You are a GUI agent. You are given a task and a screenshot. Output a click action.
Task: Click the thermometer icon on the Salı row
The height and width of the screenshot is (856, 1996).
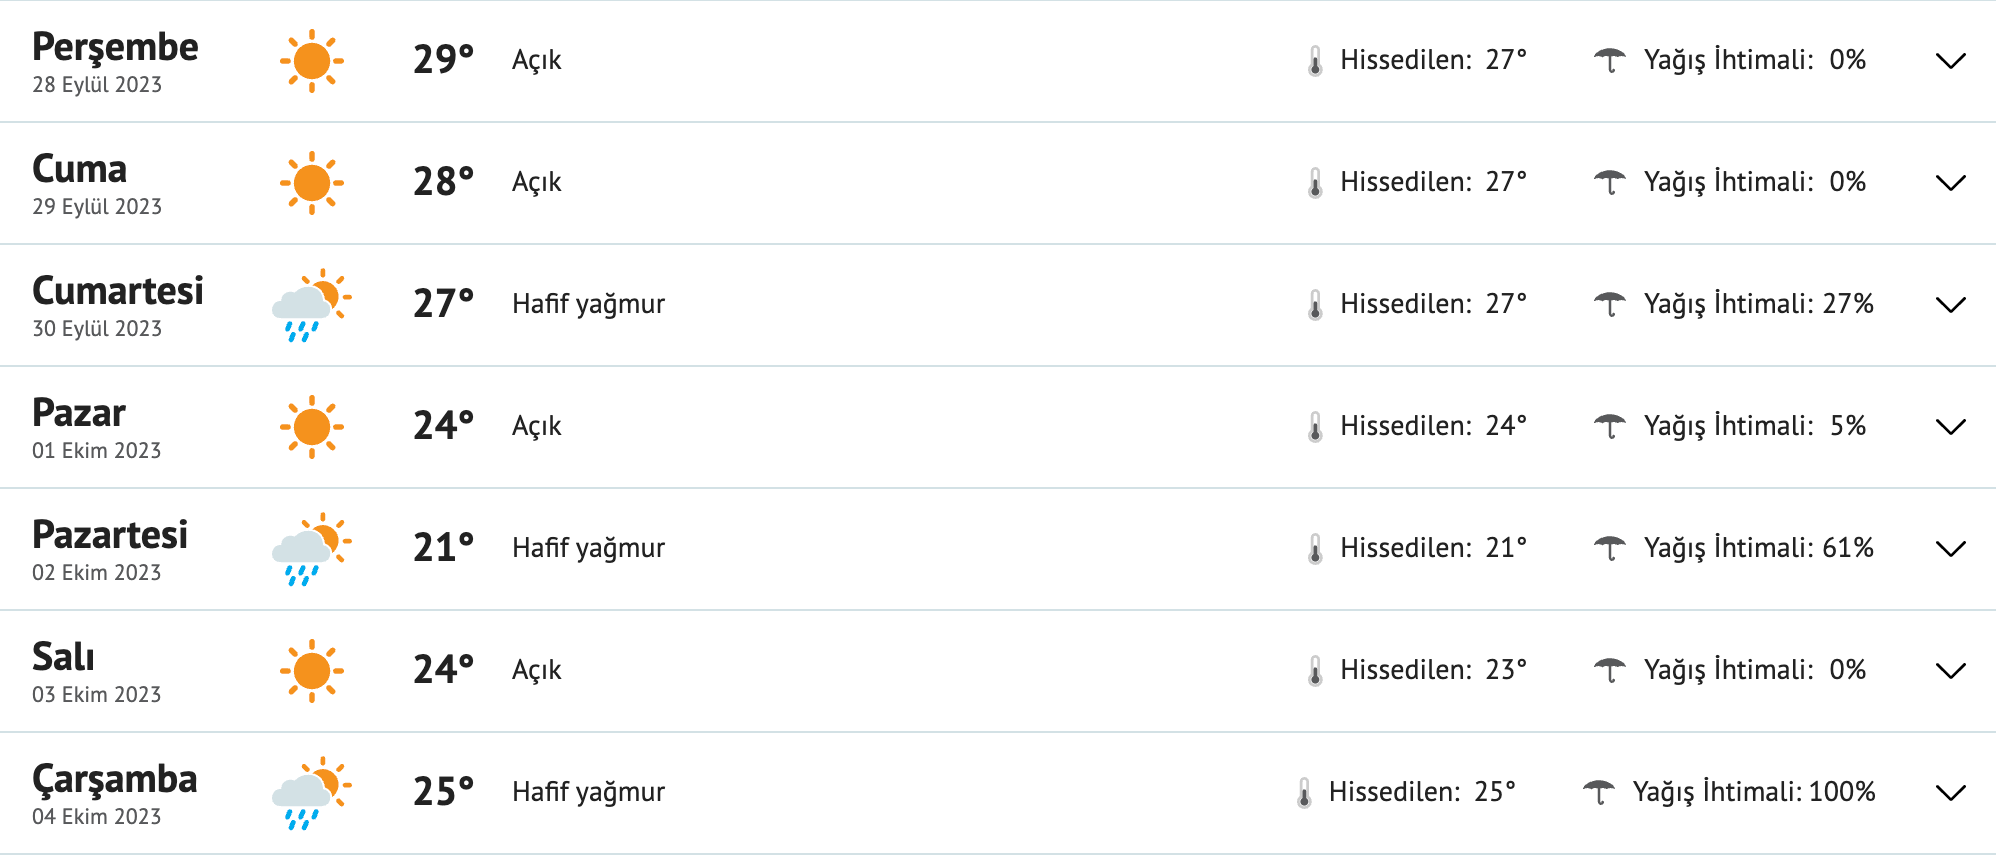coord(1316,669)
